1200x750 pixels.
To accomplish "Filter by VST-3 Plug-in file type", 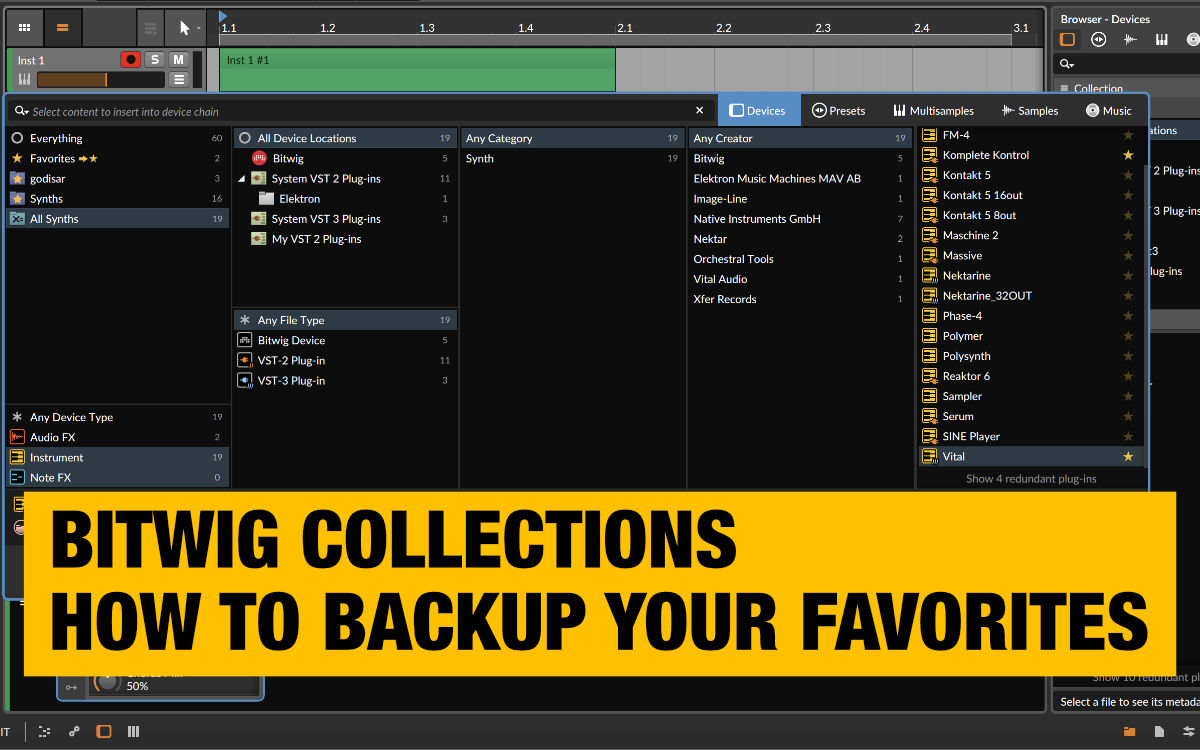I will click(345, 380).
